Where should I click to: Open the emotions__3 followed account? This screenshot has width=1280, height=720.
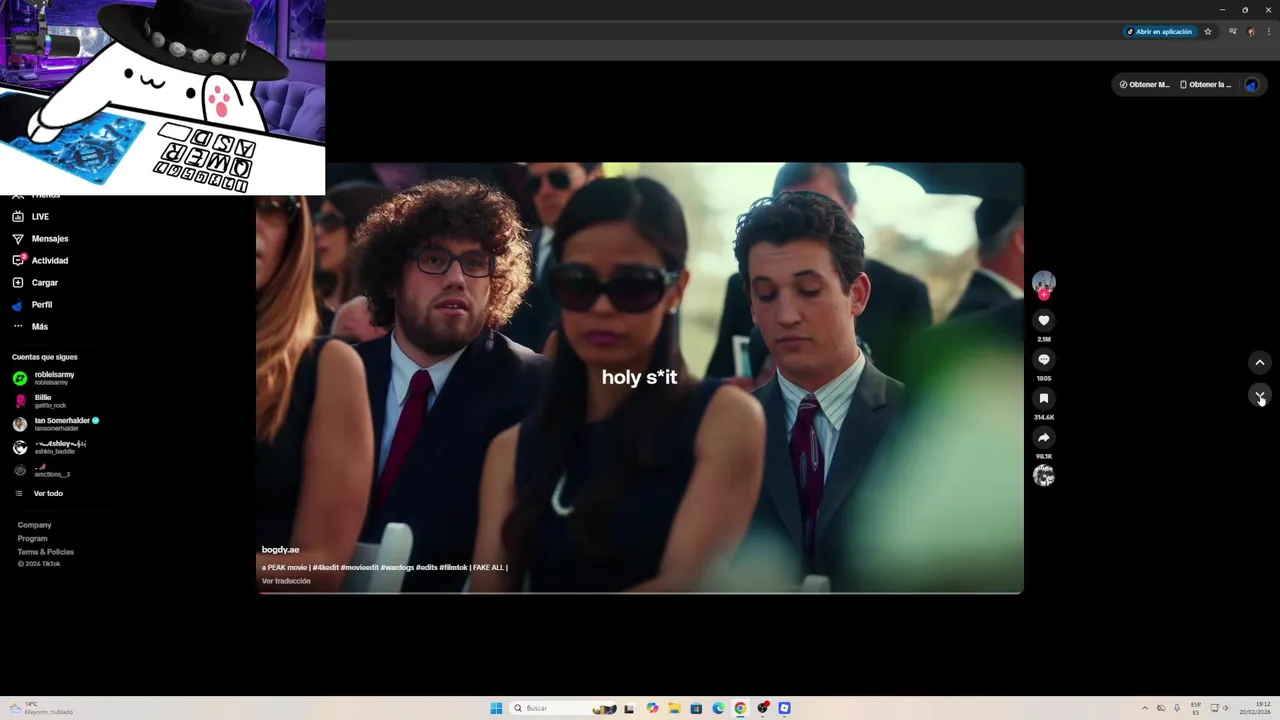pos(41,470)
